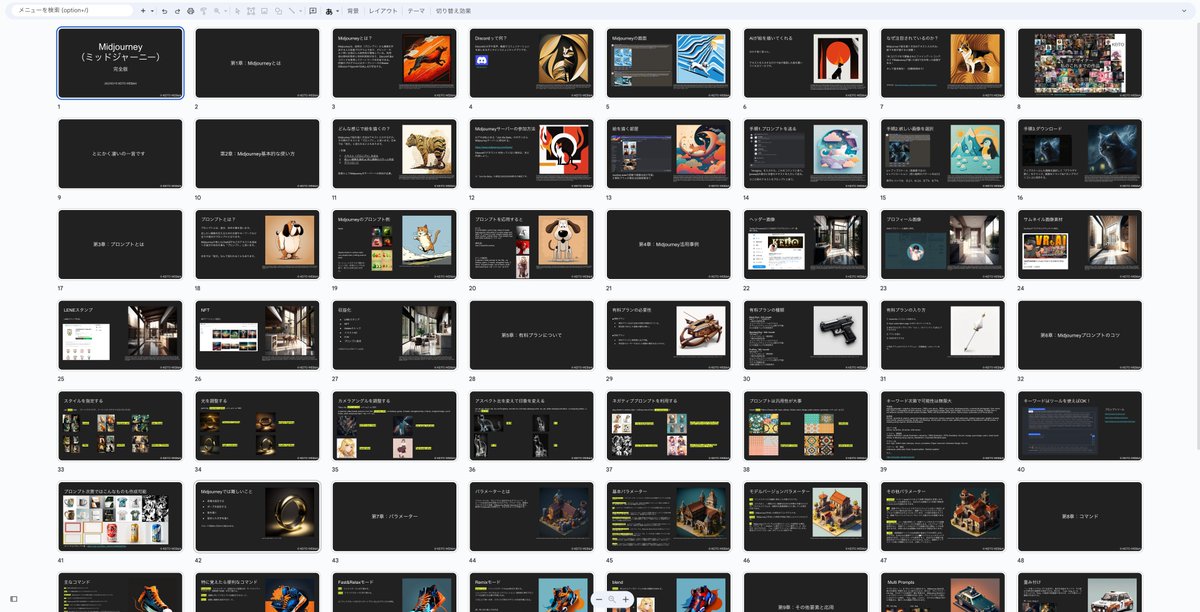Click the menu search box
The width and height of the screenshot is (1200, 612).
point(71,10)
